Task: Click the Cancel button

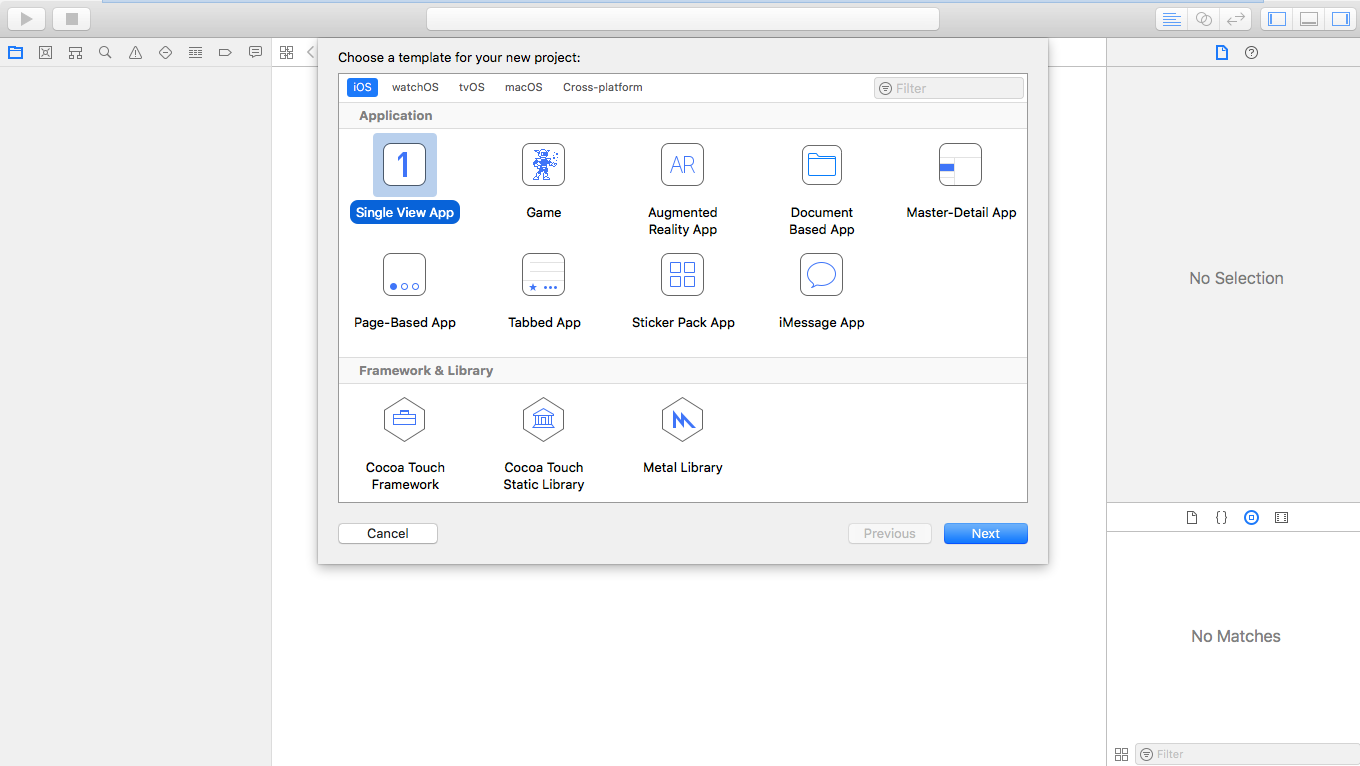Action: pos(388,534)
